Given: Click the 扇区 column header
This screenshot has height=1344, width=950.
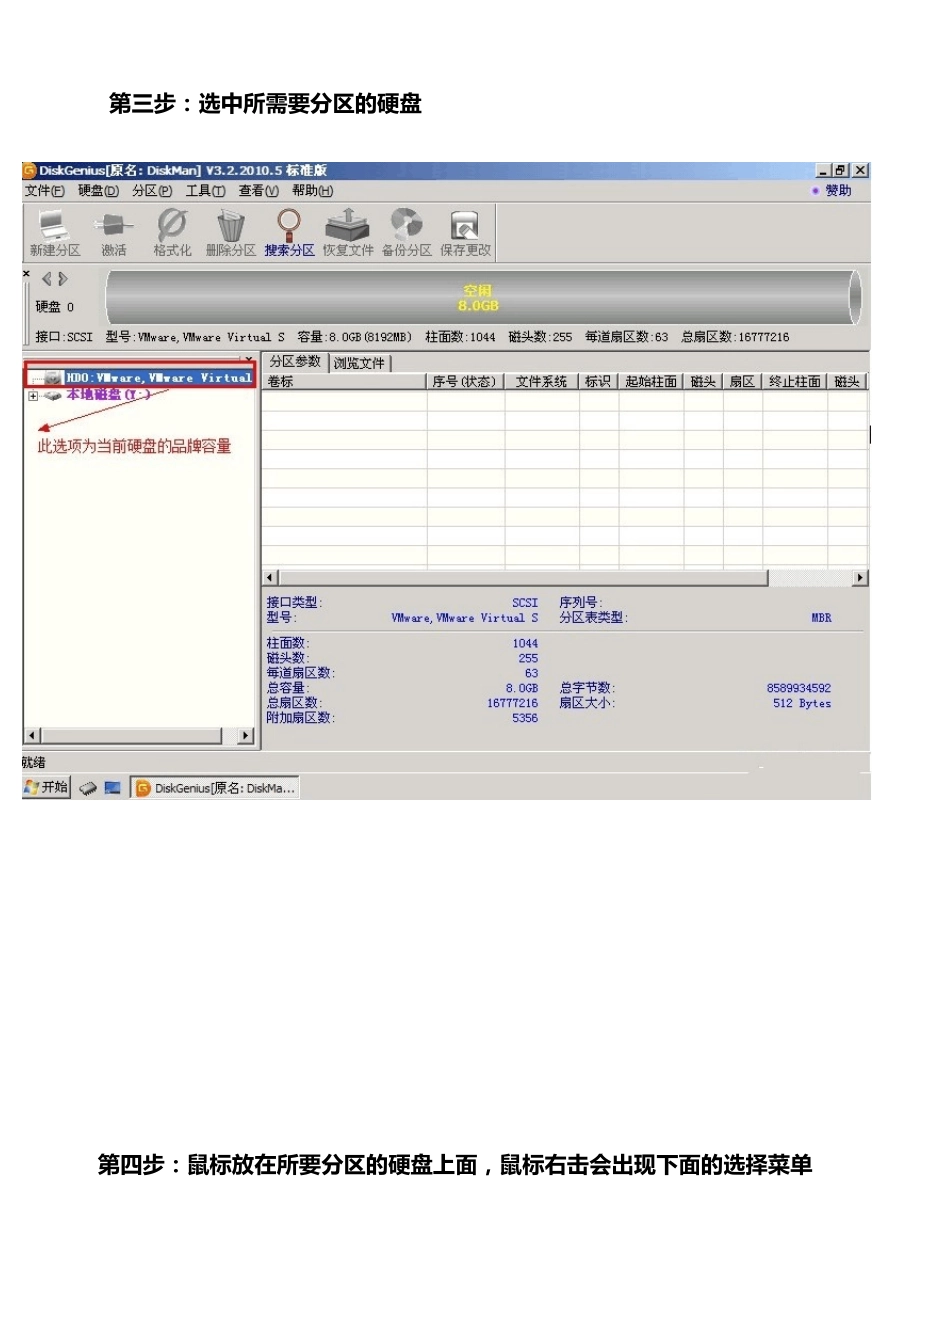Looking at the screenshot, I should coord(742,382).
